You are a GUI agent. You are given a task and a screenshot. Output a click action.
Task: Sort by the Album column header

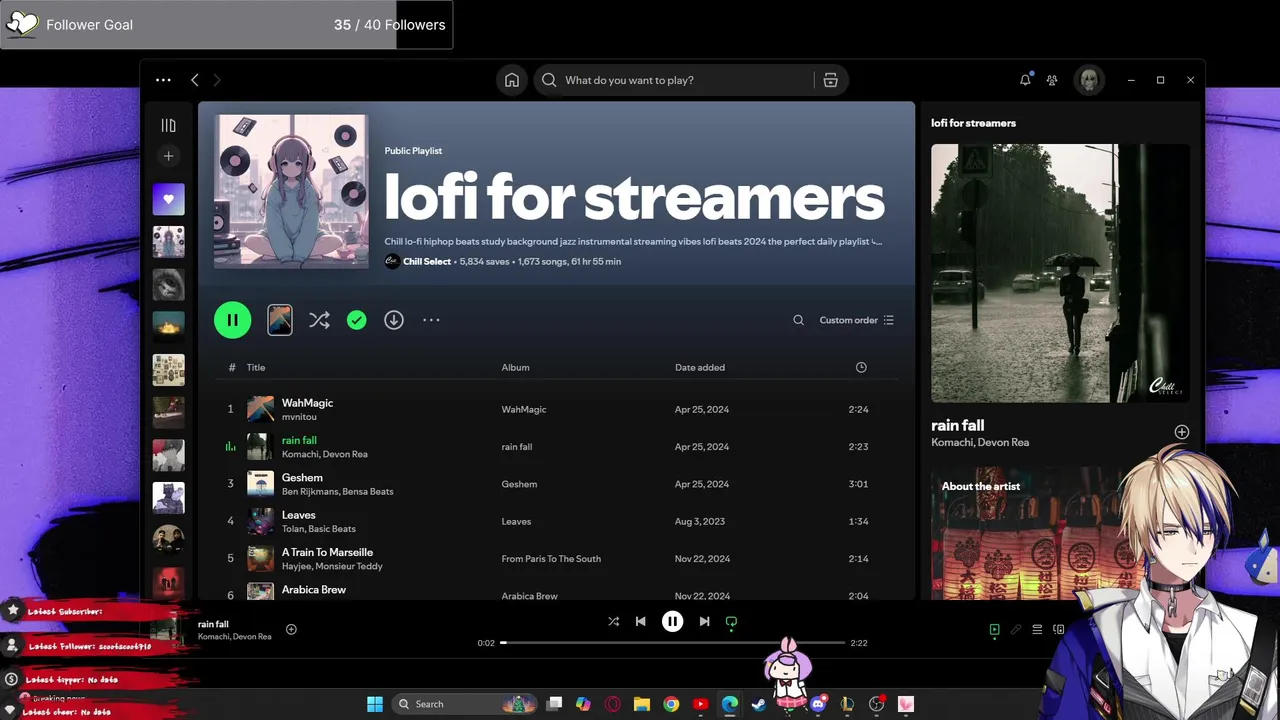(515, 367)
